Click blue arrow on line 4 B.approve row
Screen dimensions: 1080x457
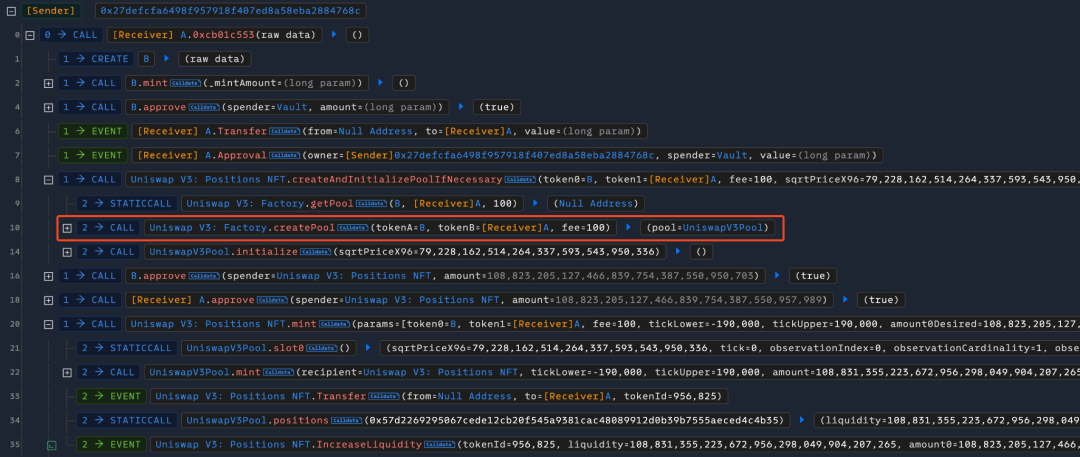point(461,107)
